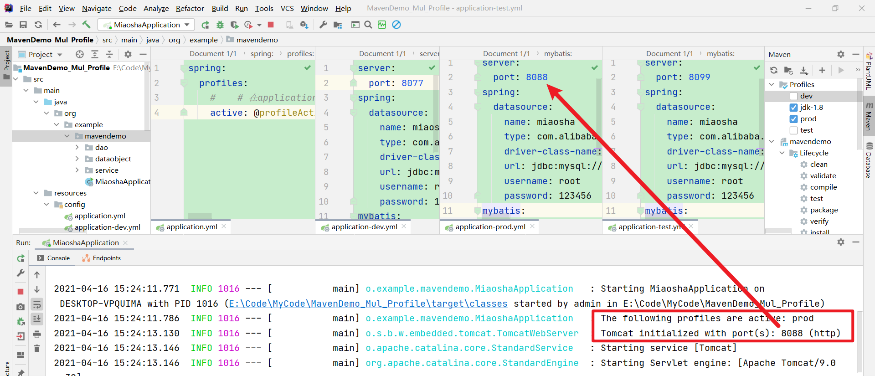Open the Database side tool window
This screenshot has width=875, height=376.
[869, 161]
